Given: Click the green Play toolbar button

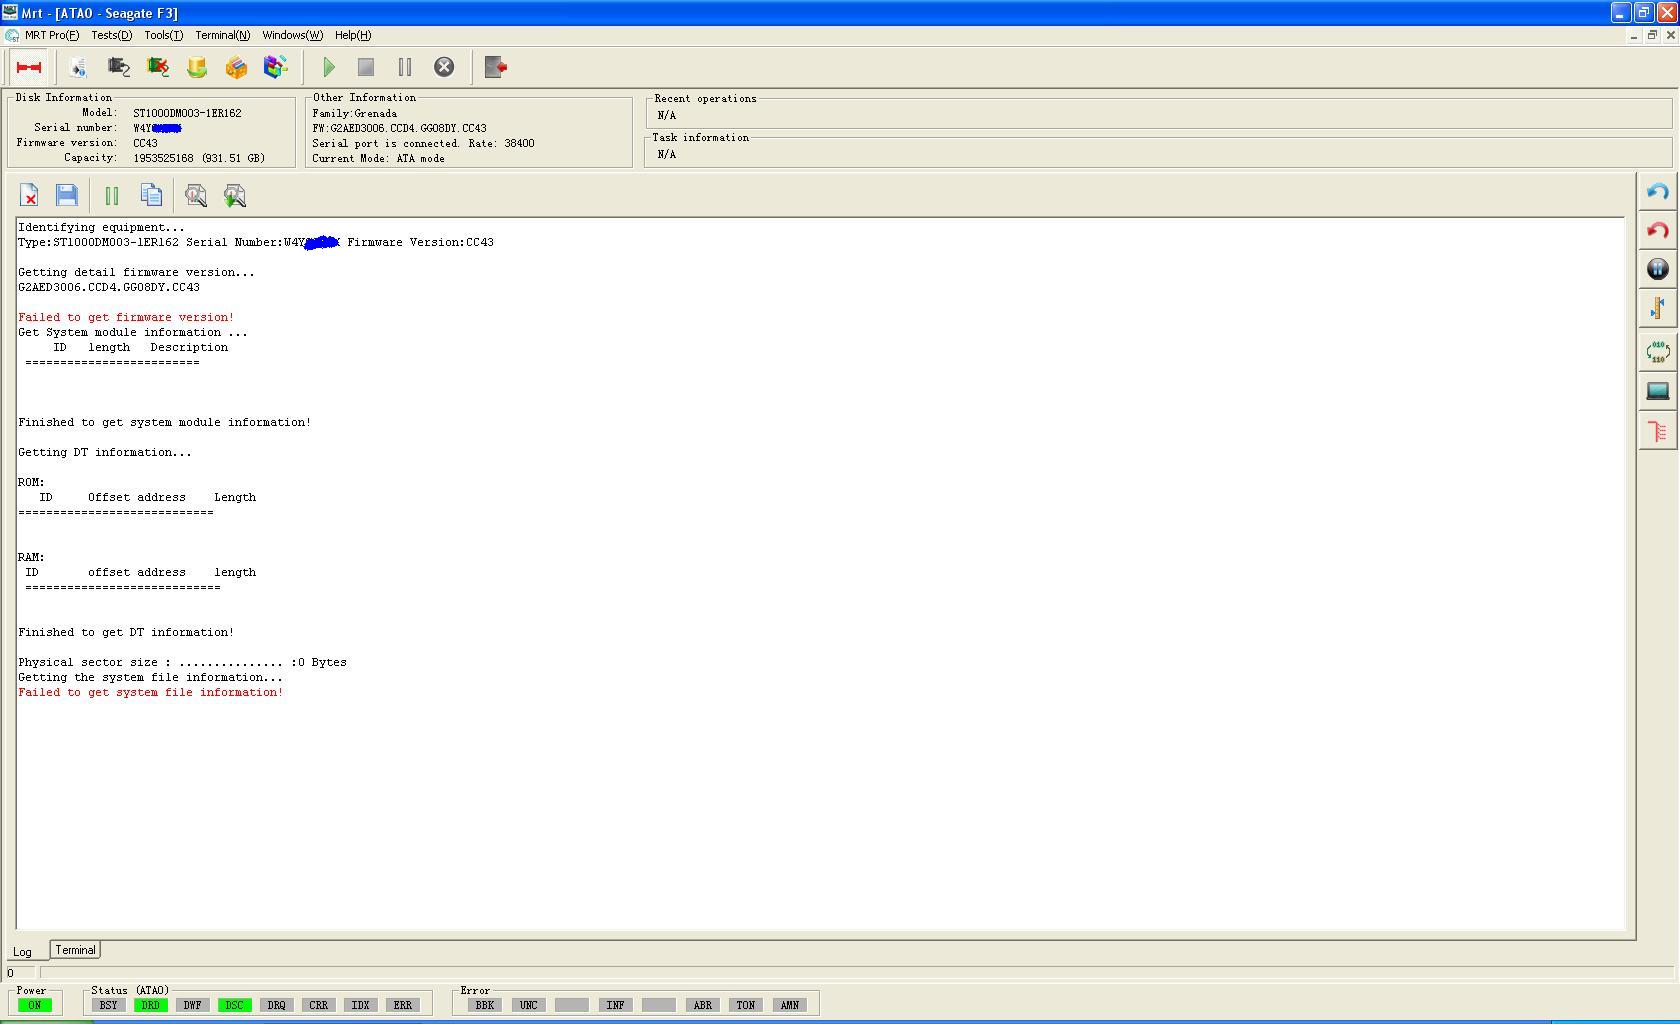Looking at the screenshot, I should 328,67.
